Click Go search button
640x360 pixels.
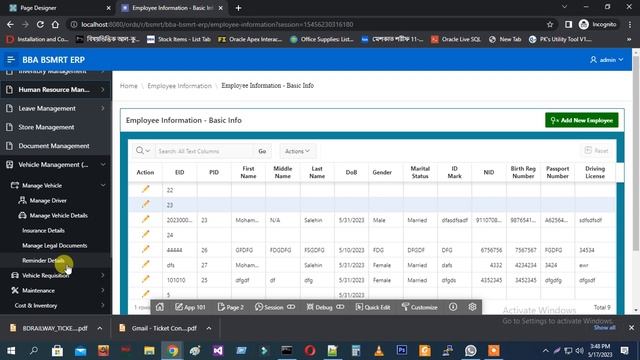pyautogui.click(x=262, y=151)
